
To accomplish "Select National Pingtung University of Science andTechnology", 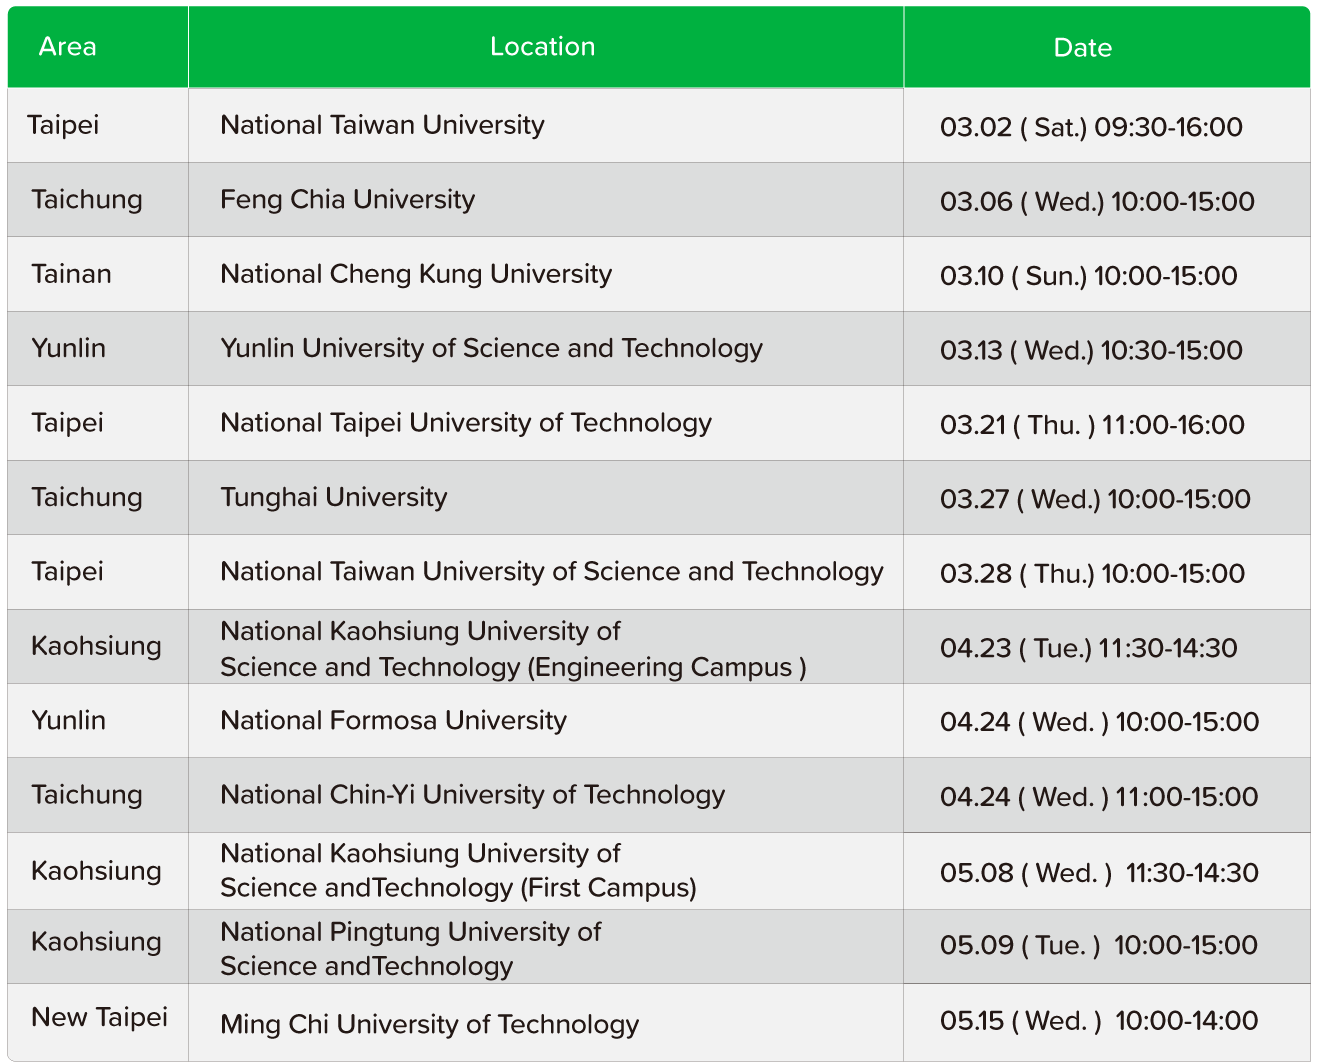I will (x=410, y=949).
